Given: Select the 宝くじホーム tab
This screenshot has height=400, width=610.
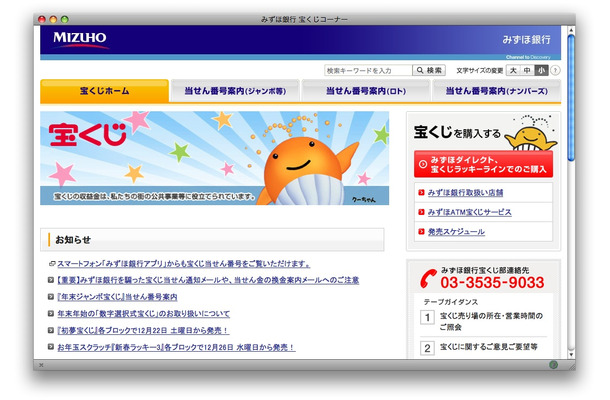Looking at the screenshot, I should (104, 91).
